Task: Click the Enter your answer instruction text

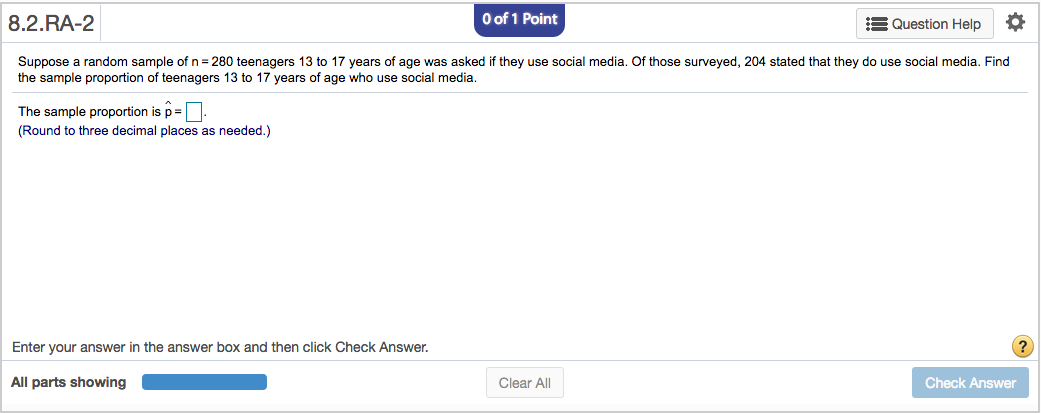Action: 220,348
